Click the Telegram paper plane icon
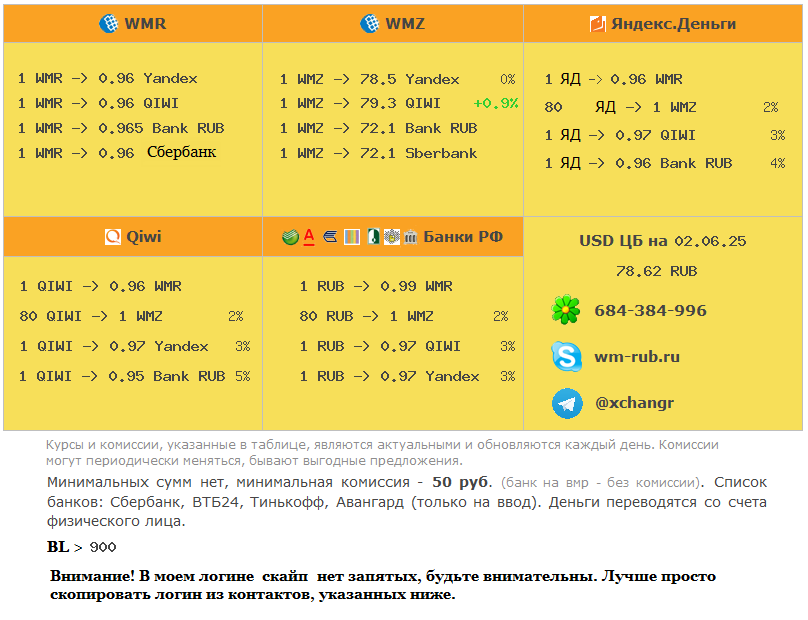808x620 pixels. [x=567, y=403]
